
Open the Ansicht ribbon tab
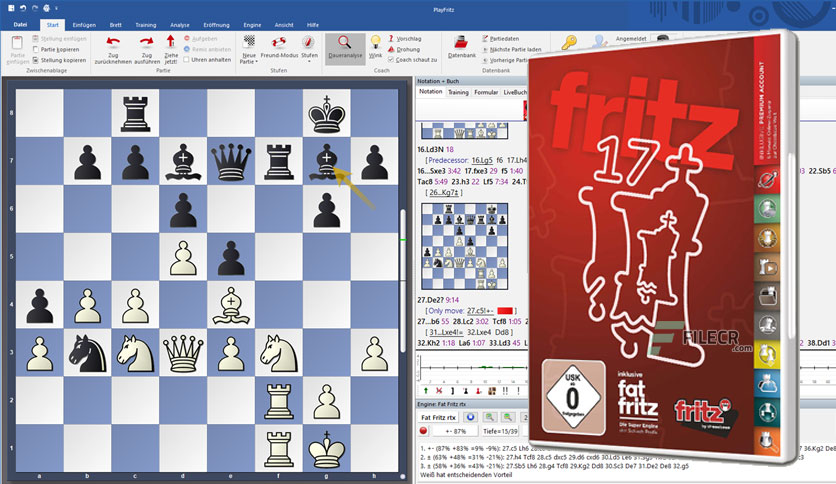point(284,25)
